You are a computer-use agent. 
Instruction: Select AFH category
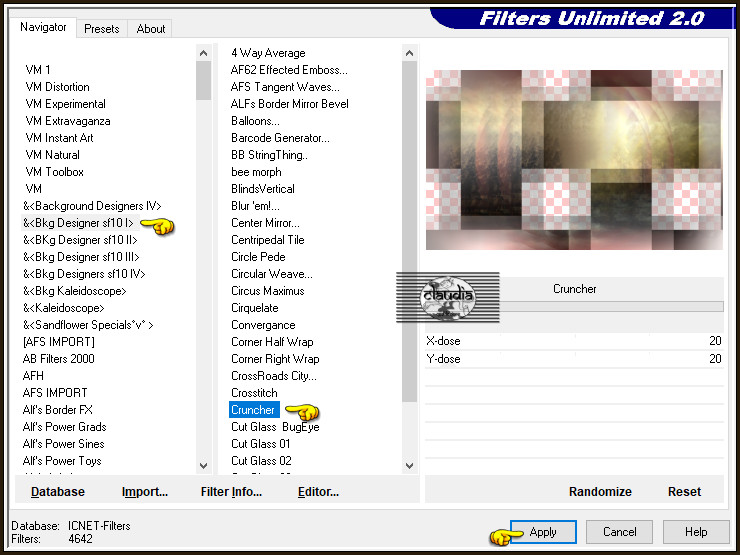click(x=33, y=376)
